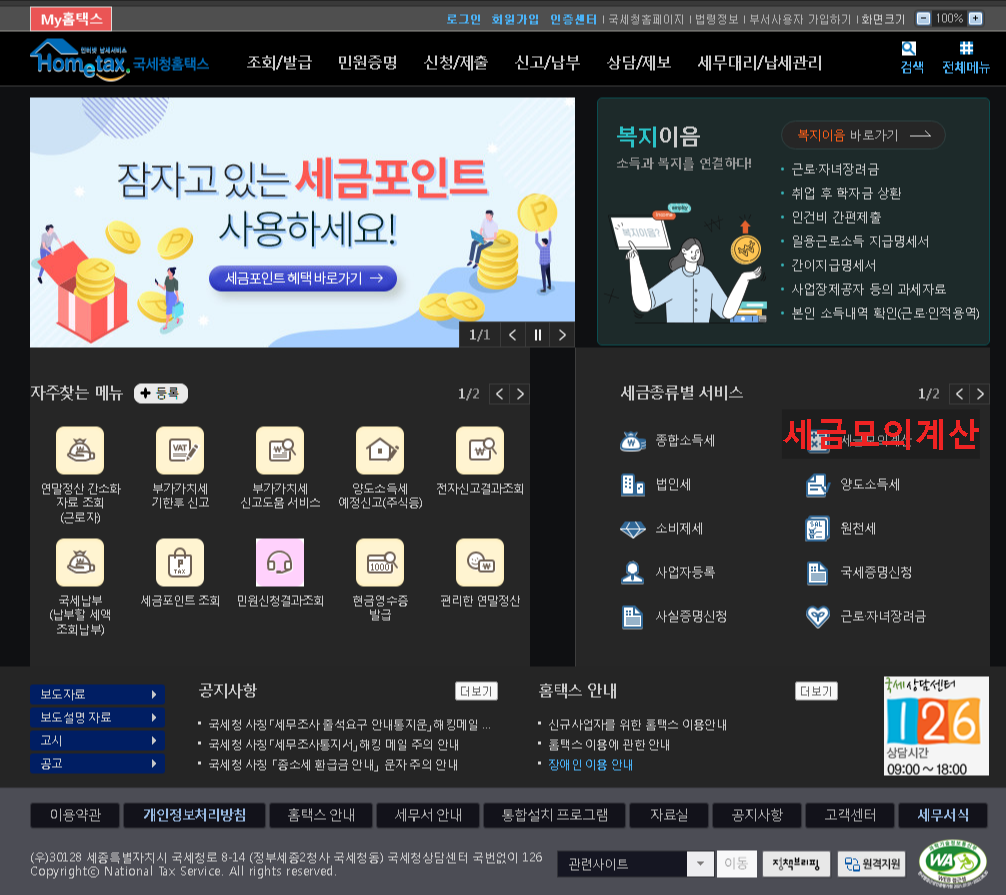Viewport: 1006px width, 895px height.
Task: Open 근로·자녀장려금 in 복지이음 list
Action: [835, 169]
